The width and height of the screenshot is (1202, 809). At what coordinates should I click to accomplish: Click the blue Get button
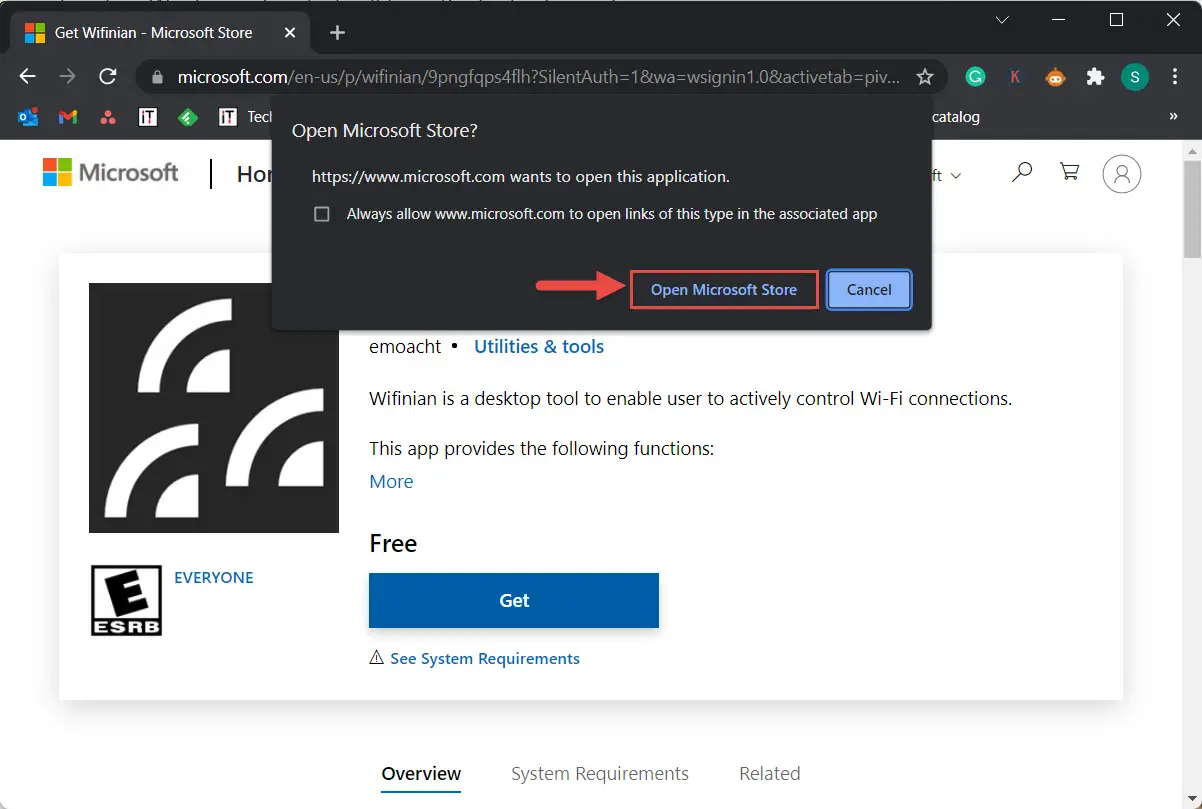pyautogui.click(x=514, y=600)
